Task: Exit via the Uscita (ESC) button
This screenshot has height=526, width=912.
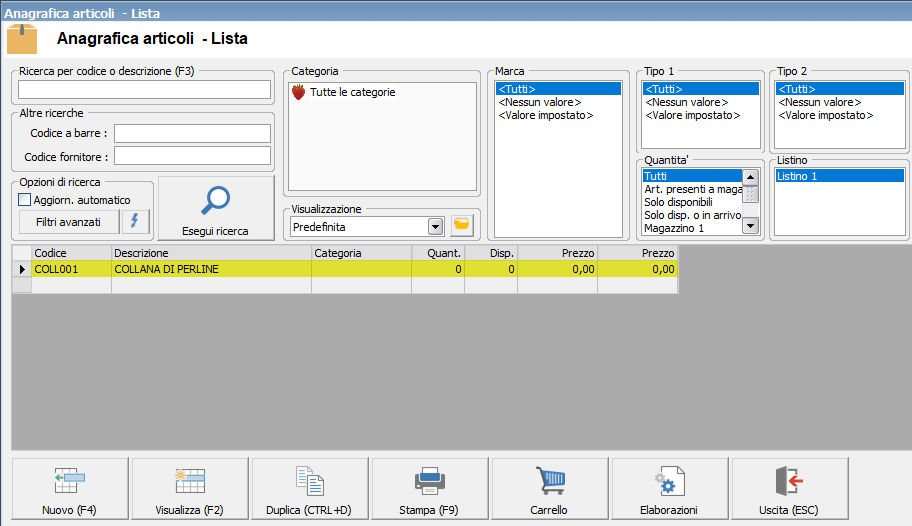Action: [x=789, y=489]
